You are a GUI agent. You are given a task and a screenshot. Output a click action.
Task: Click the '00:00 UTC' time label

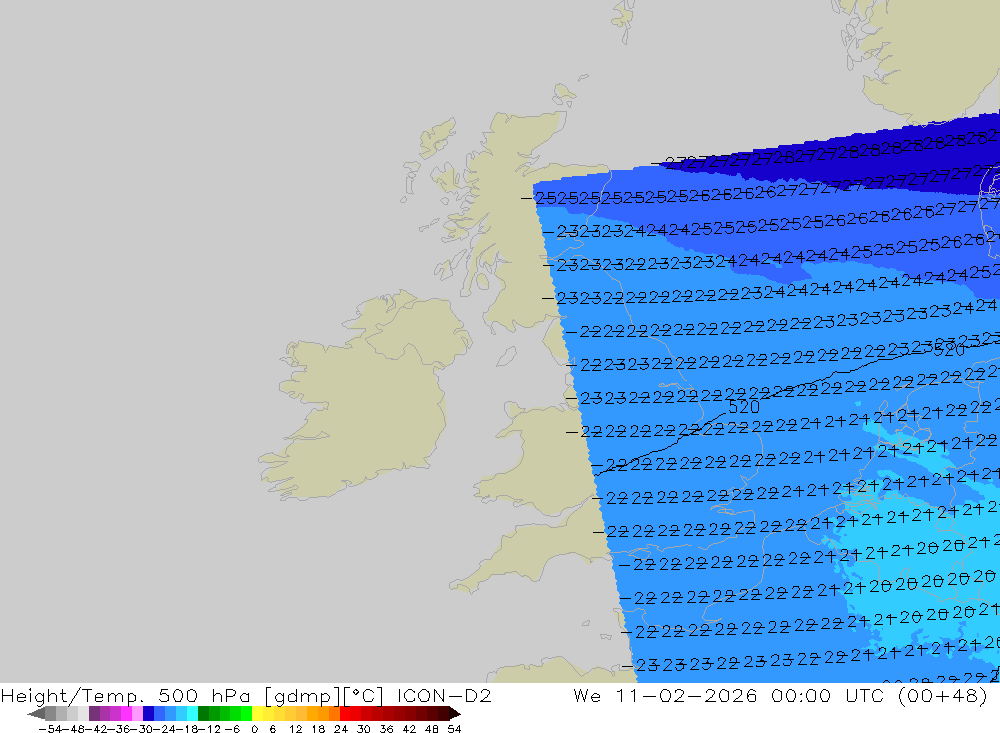tap(830, 695)
